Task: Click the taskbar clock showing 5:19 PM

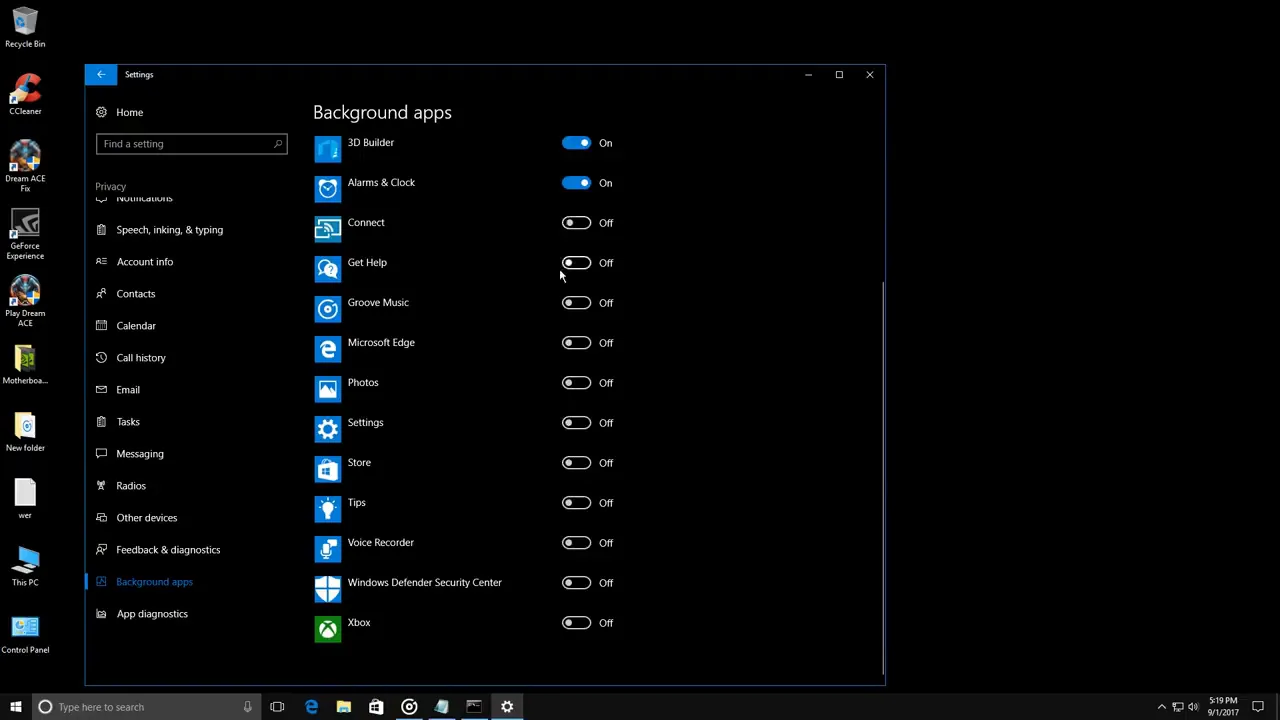Action: tap(1222, 707)
